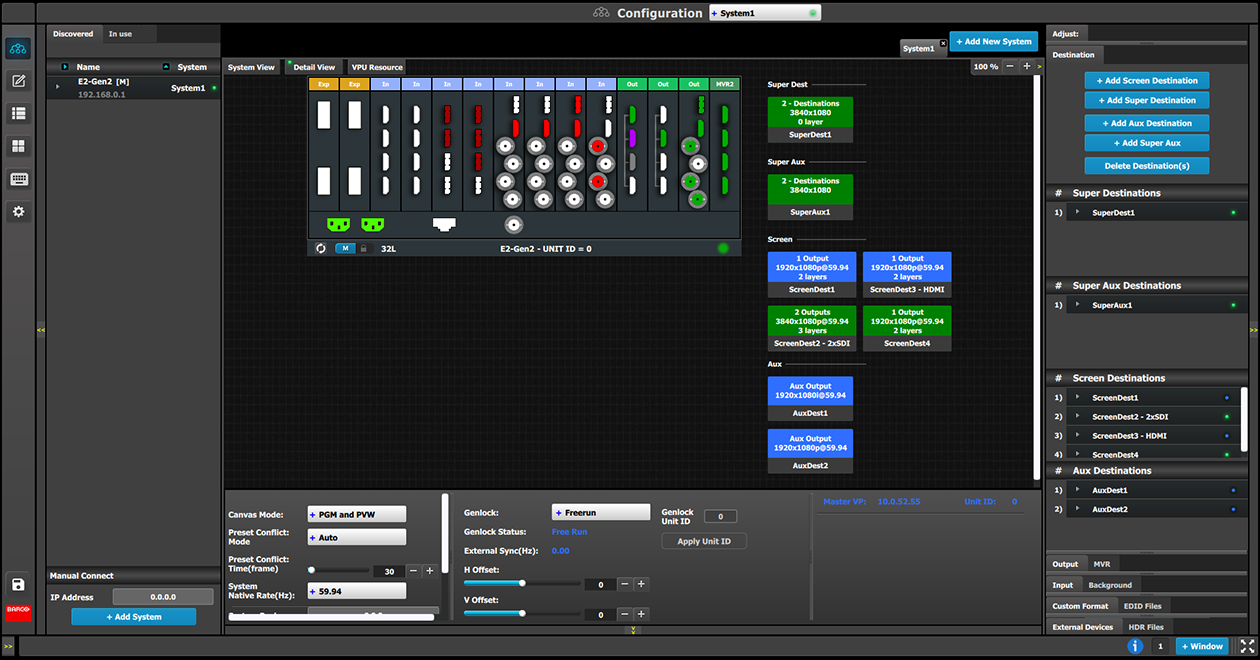1260x660 pixels.
Task: Open the list view sidebar icon
Action: pyautogui.click(x=18, y=114)
